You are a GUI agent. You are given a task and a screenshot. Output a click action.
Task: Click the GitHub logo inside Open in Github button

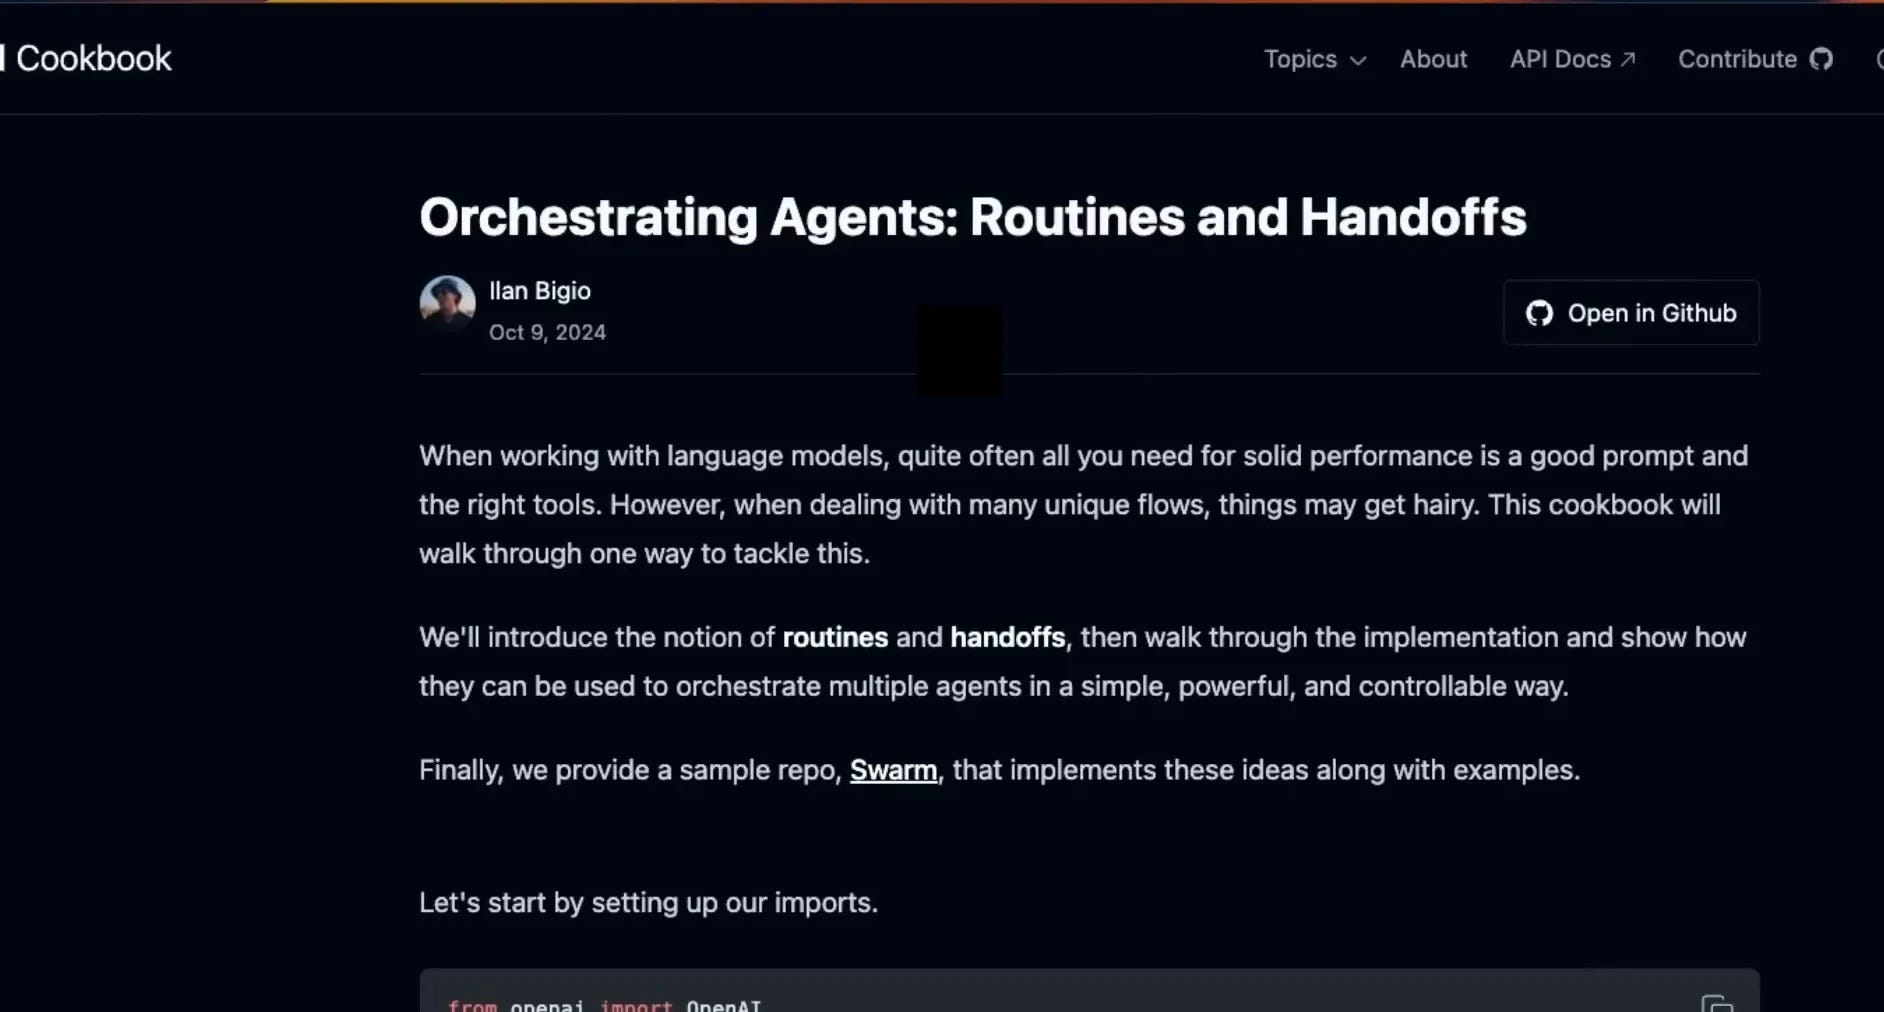pos(1538,312)
